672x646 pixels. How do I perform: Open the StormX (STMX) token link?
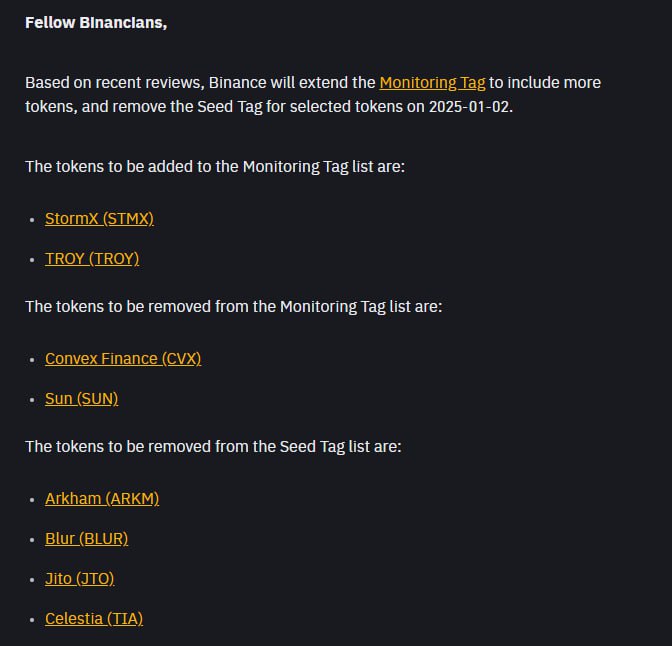(x=99, y=219)
